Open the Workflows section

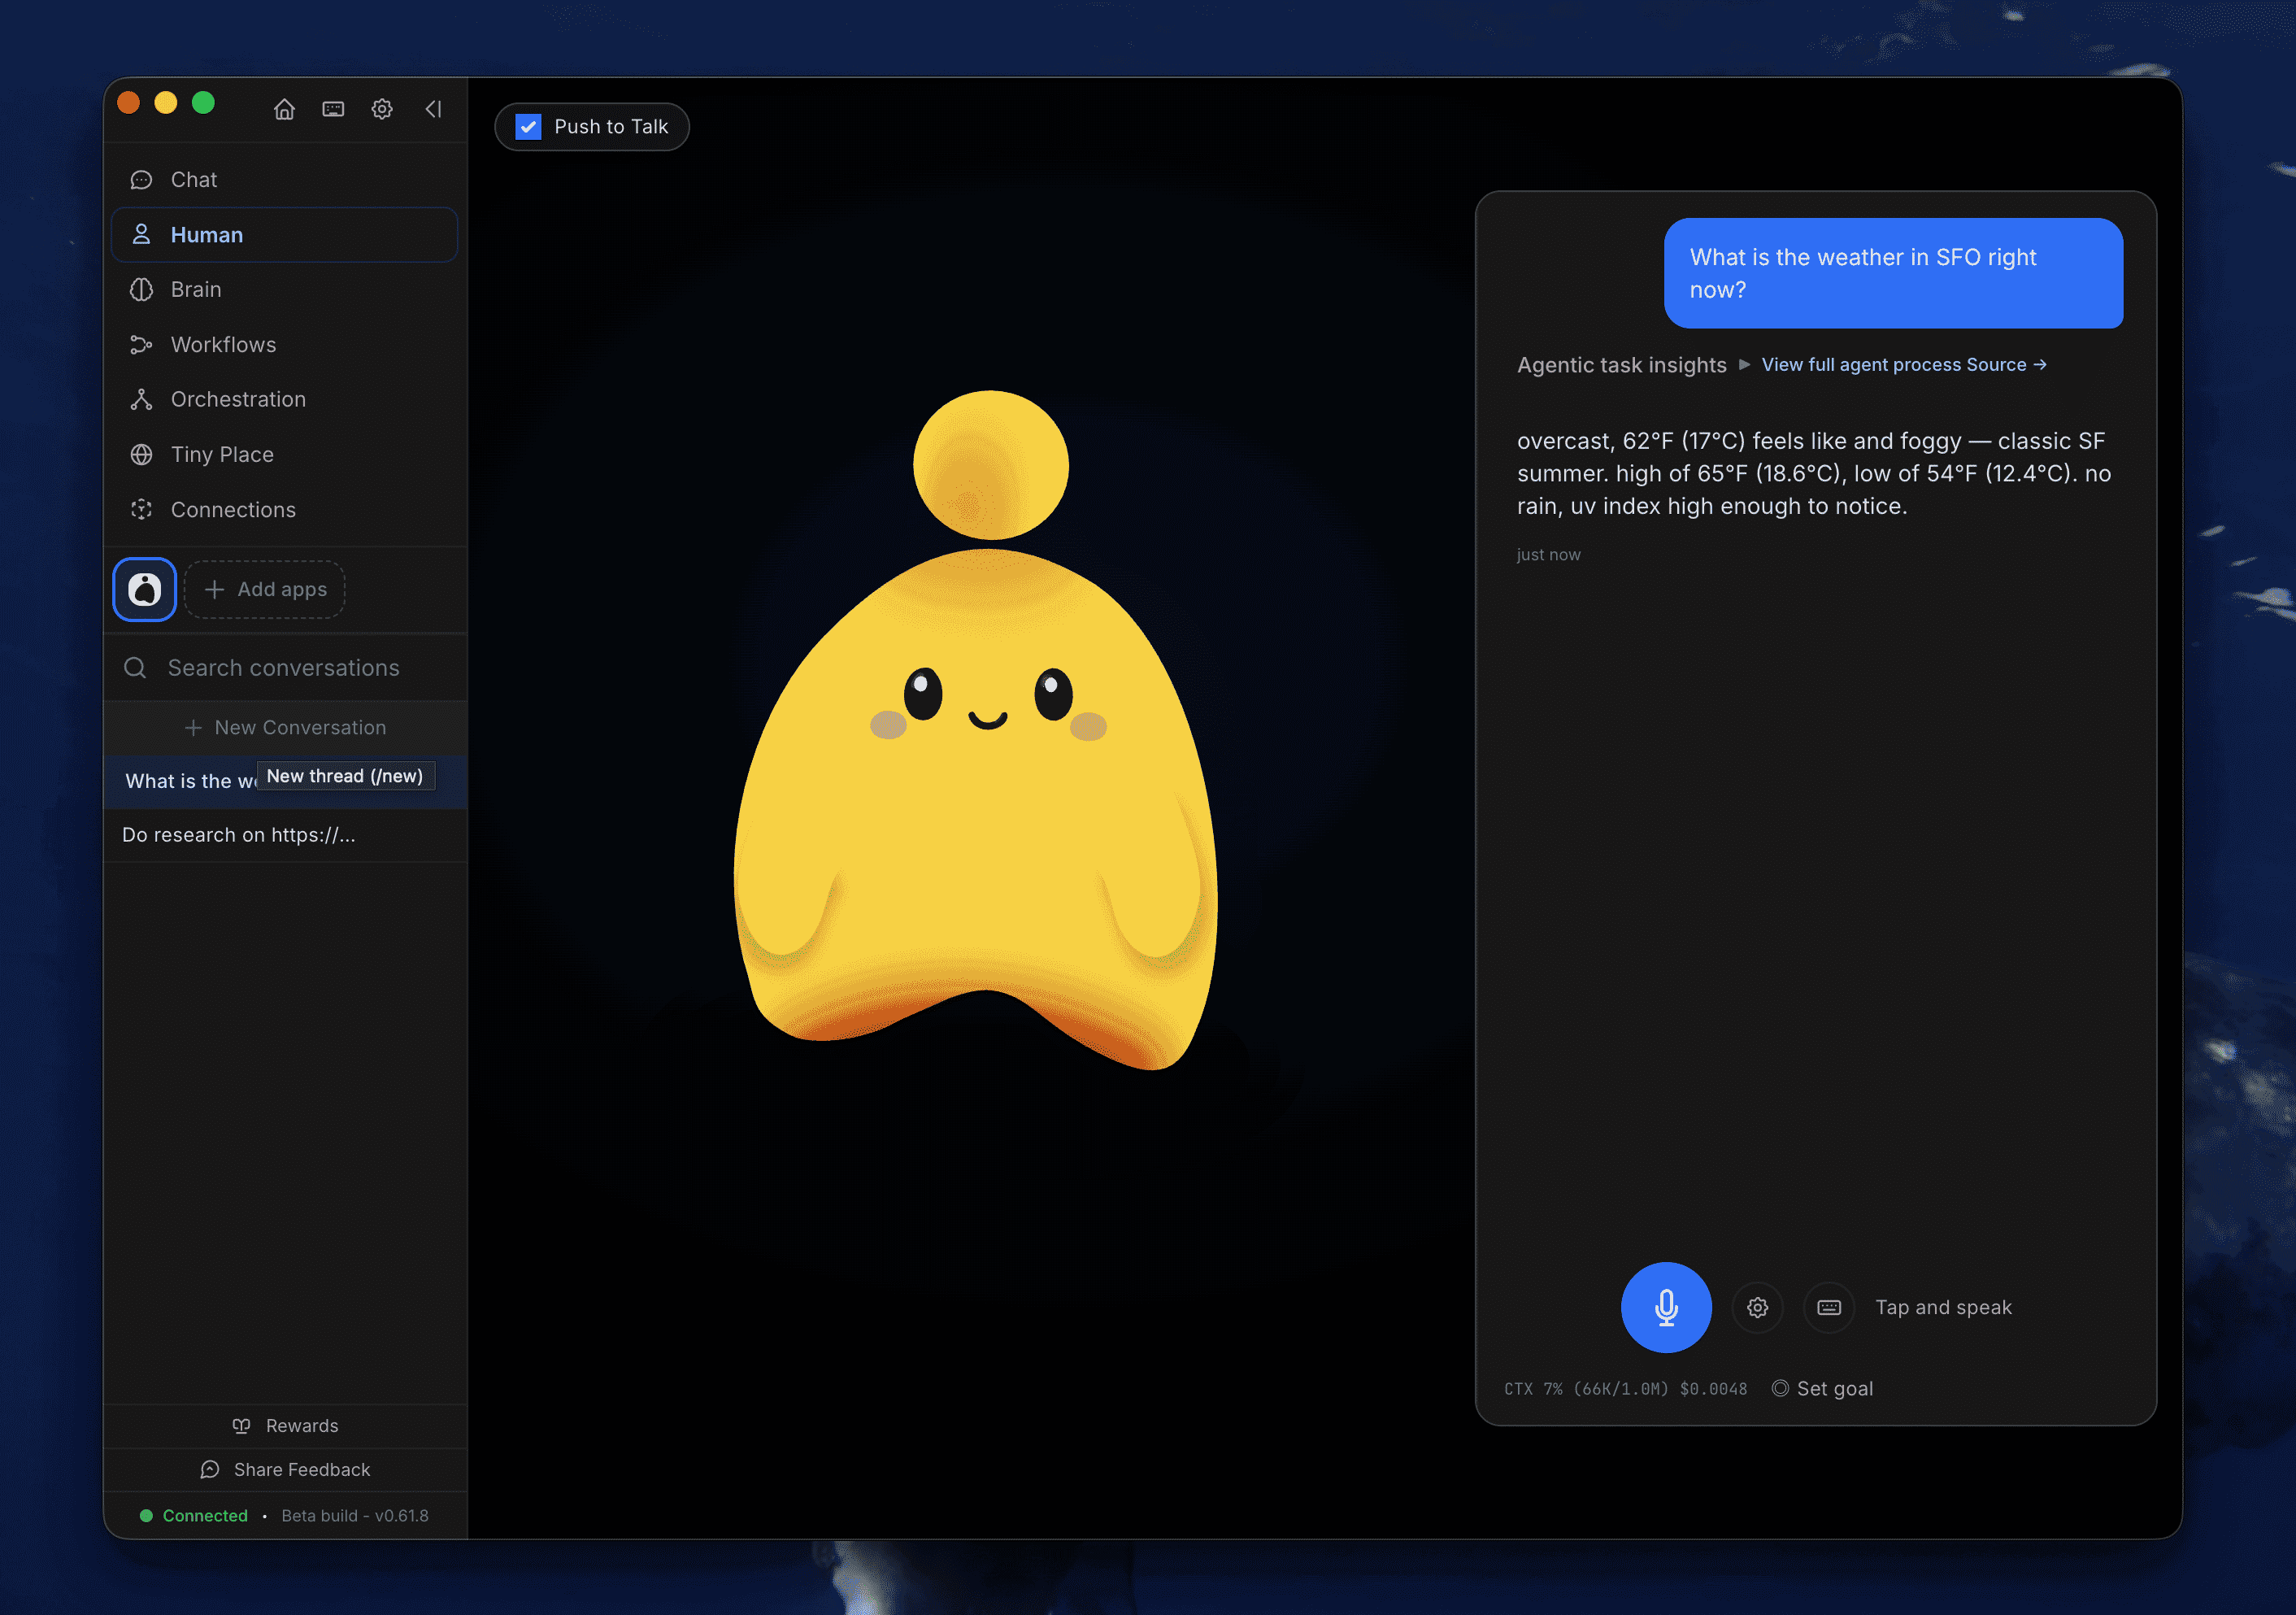click(284, 345)
